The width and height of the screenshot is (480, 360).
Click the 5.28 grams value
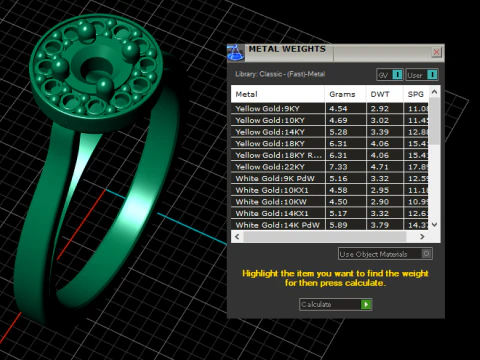point(338,132)
